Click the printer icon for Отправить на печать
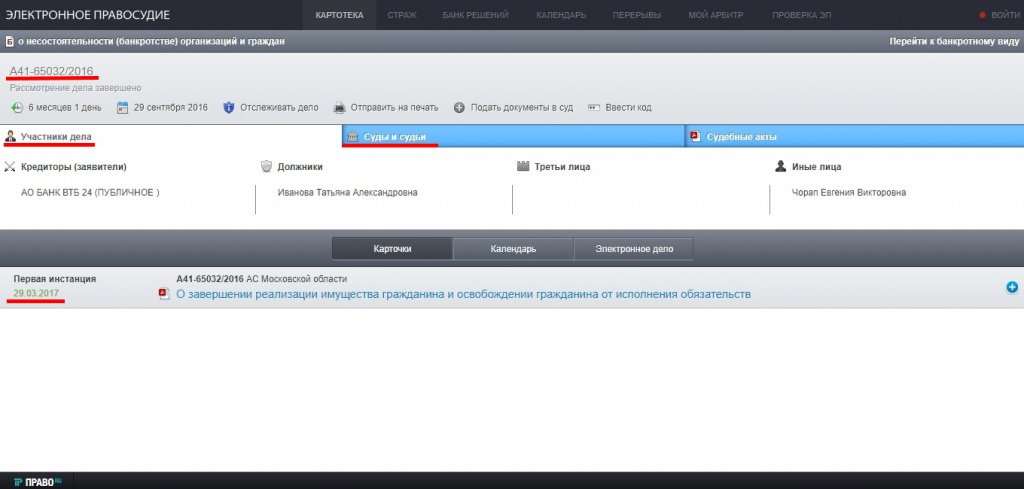The height and width of the screenshot is (489, 1024). coord(340,107)
